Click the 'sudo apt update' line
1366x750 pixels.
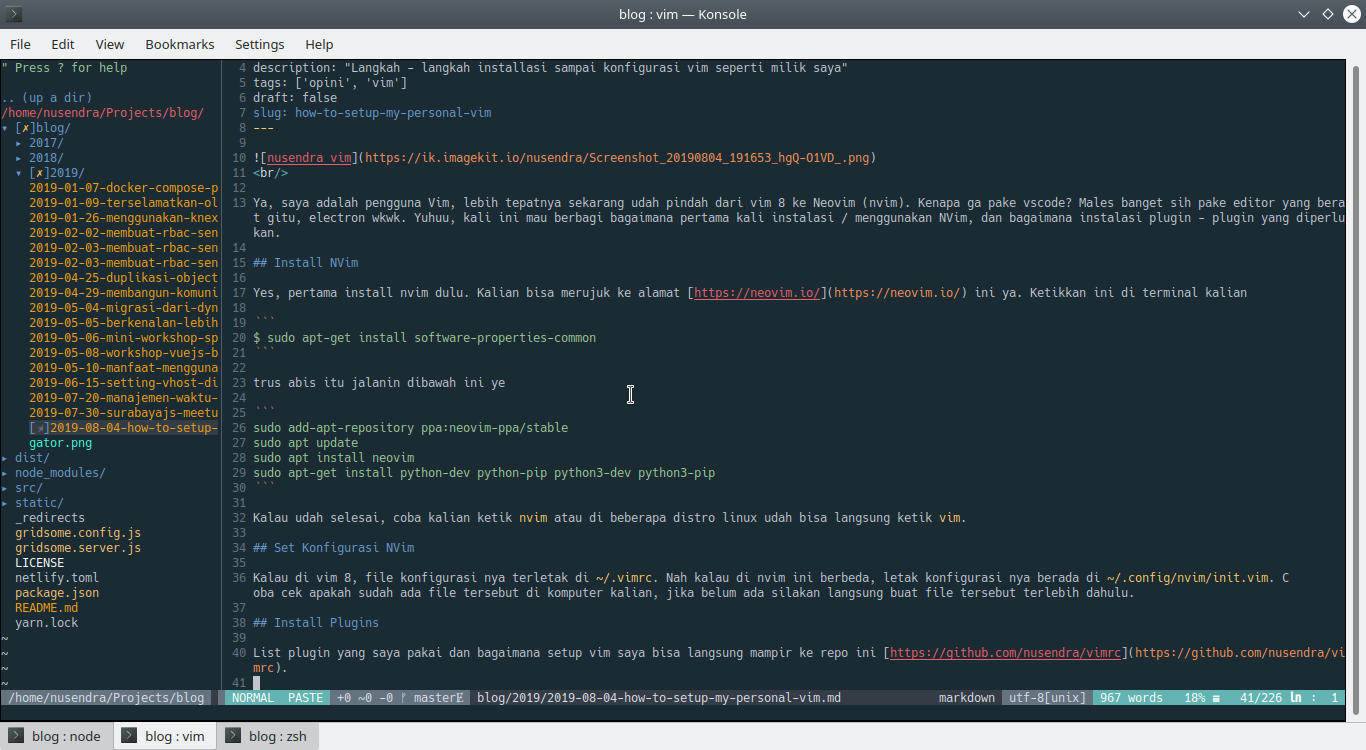click(306, 443)
